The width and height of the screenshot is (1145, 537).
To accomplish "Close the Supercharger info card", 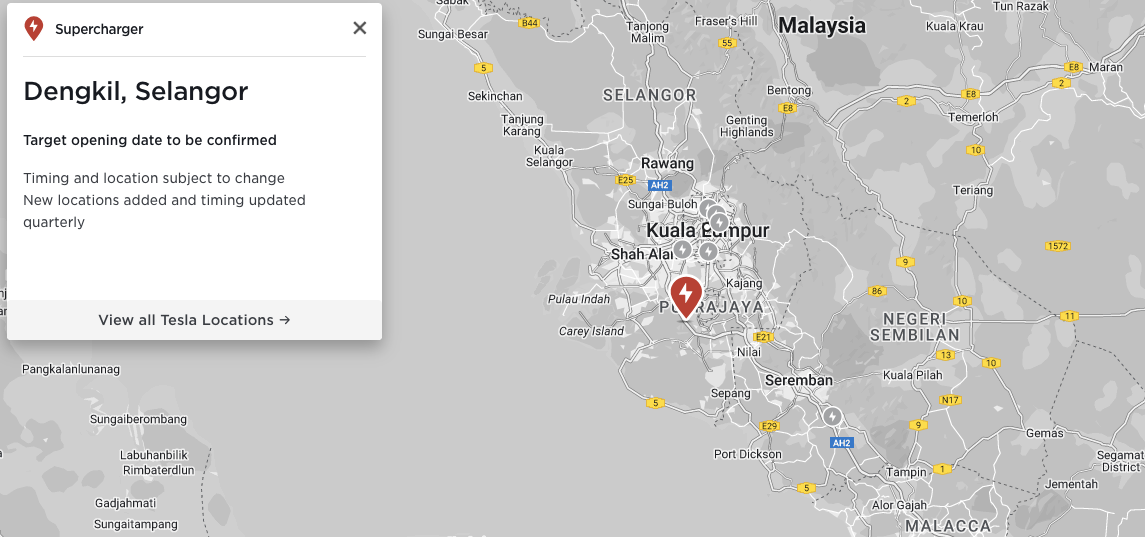I will (359, 28).
